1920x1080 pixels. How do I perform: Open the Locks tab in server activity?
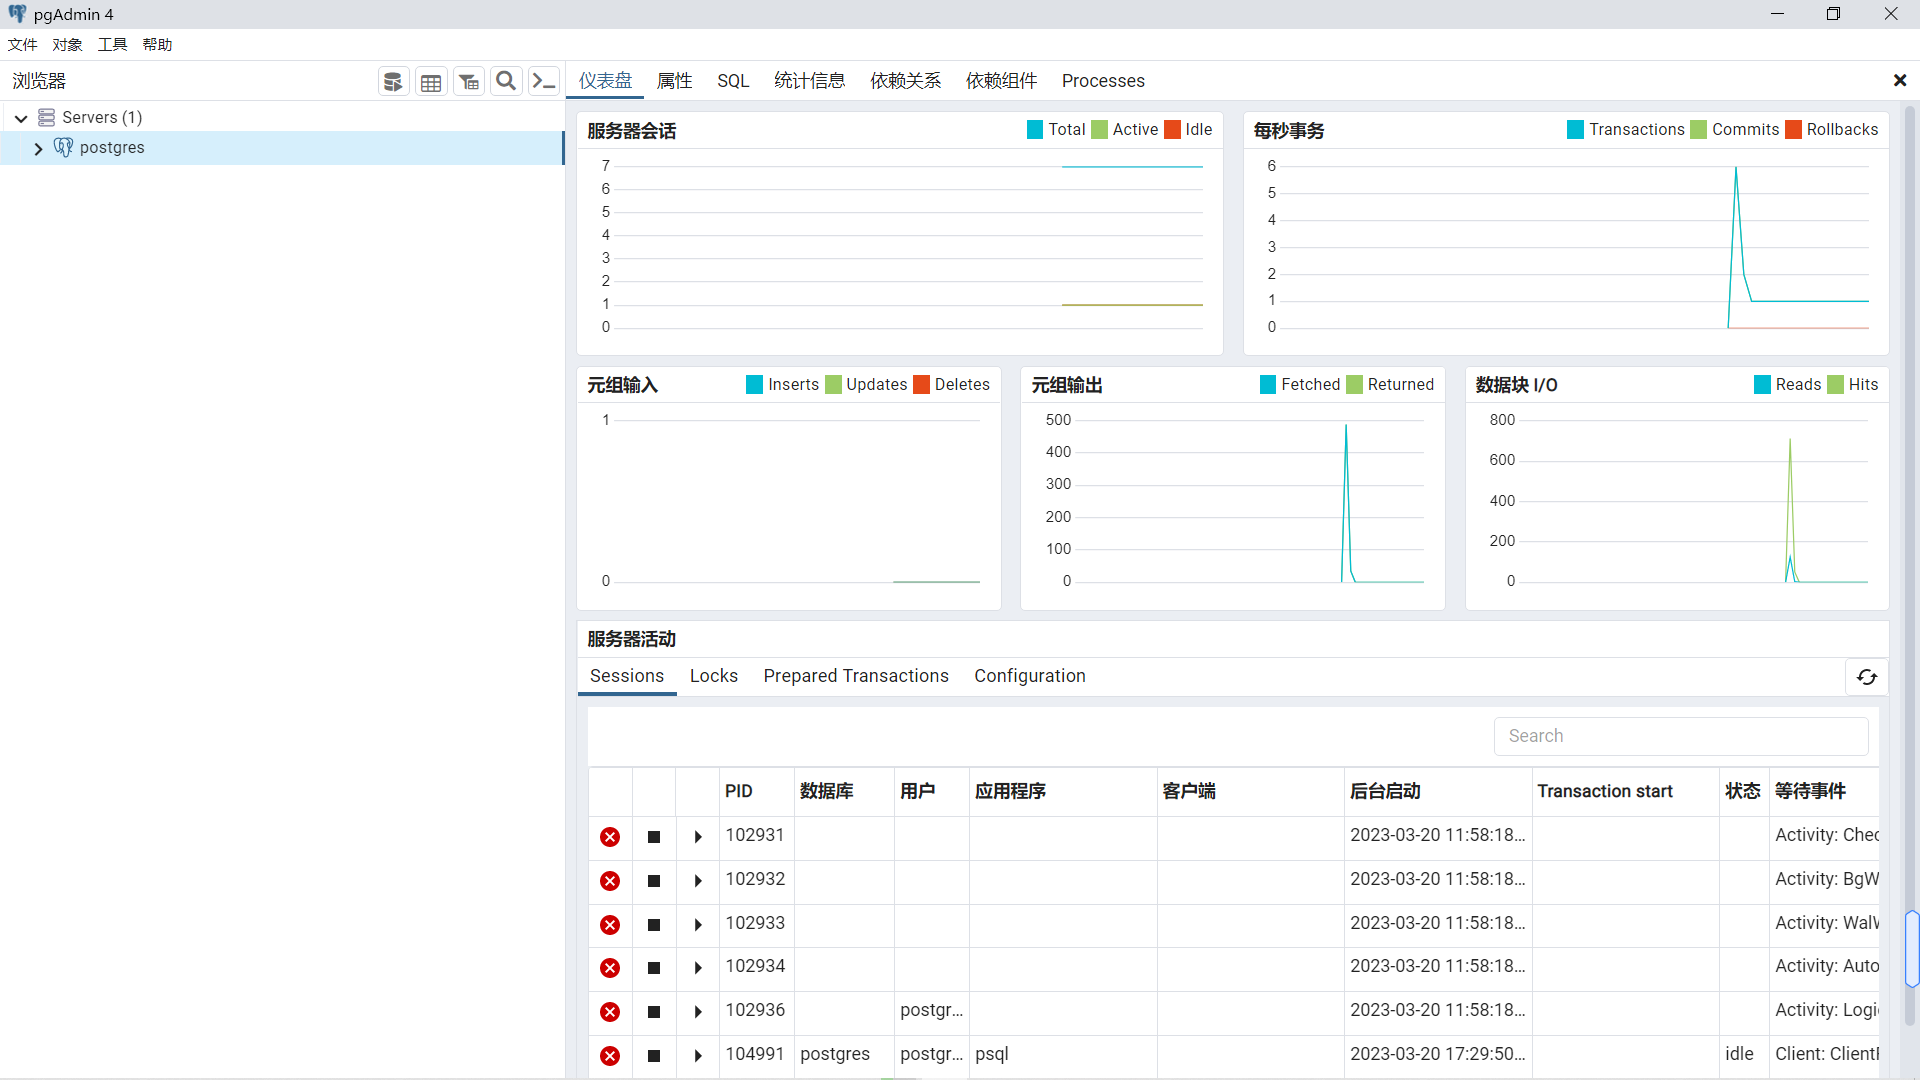(713, 676)
